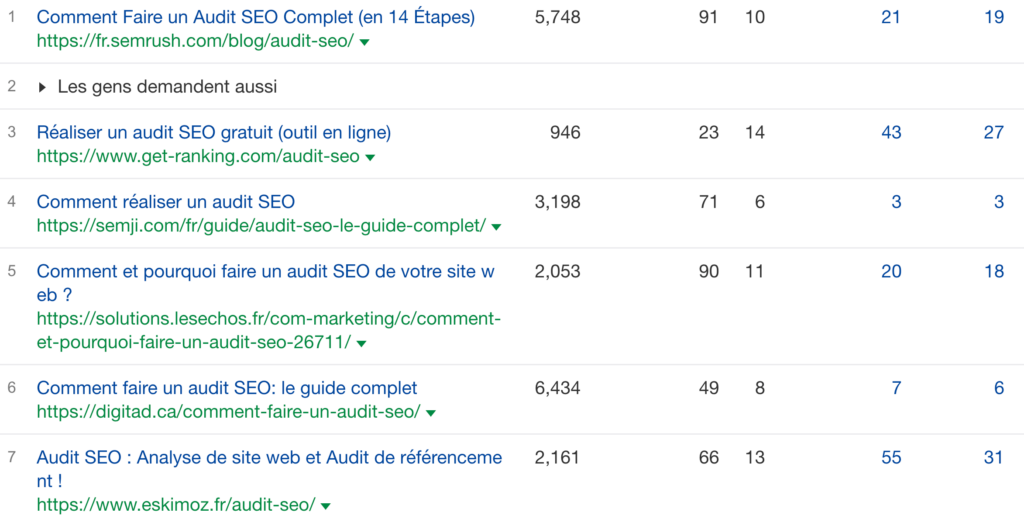
Task: Open 'Comment Faire un Audit SEO Complet' title
Action: click(255, 18)
